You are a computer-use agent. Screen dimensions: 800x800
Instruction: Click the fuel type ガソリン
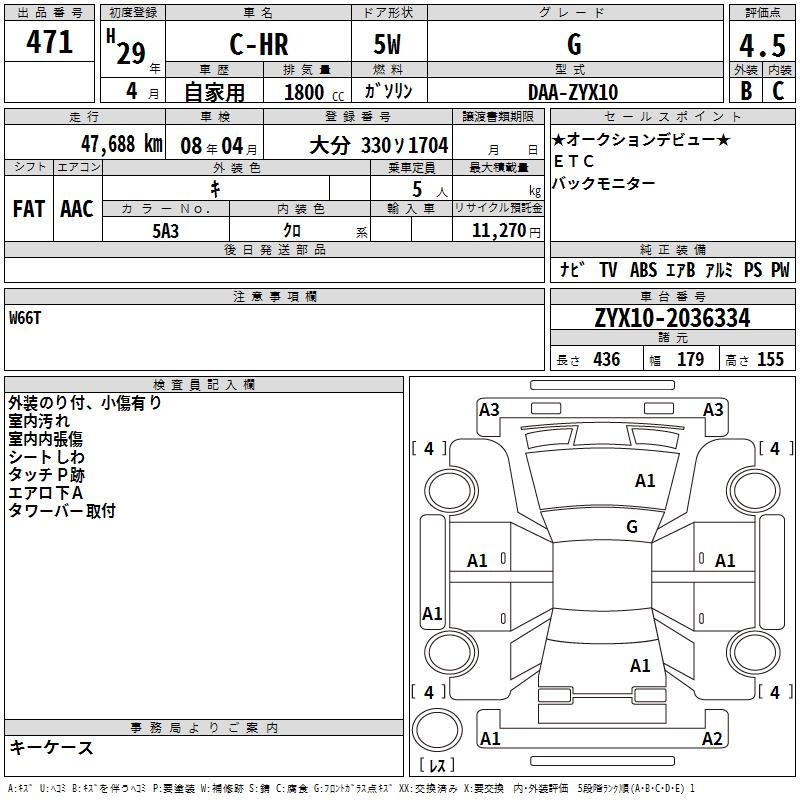[388, 91]
